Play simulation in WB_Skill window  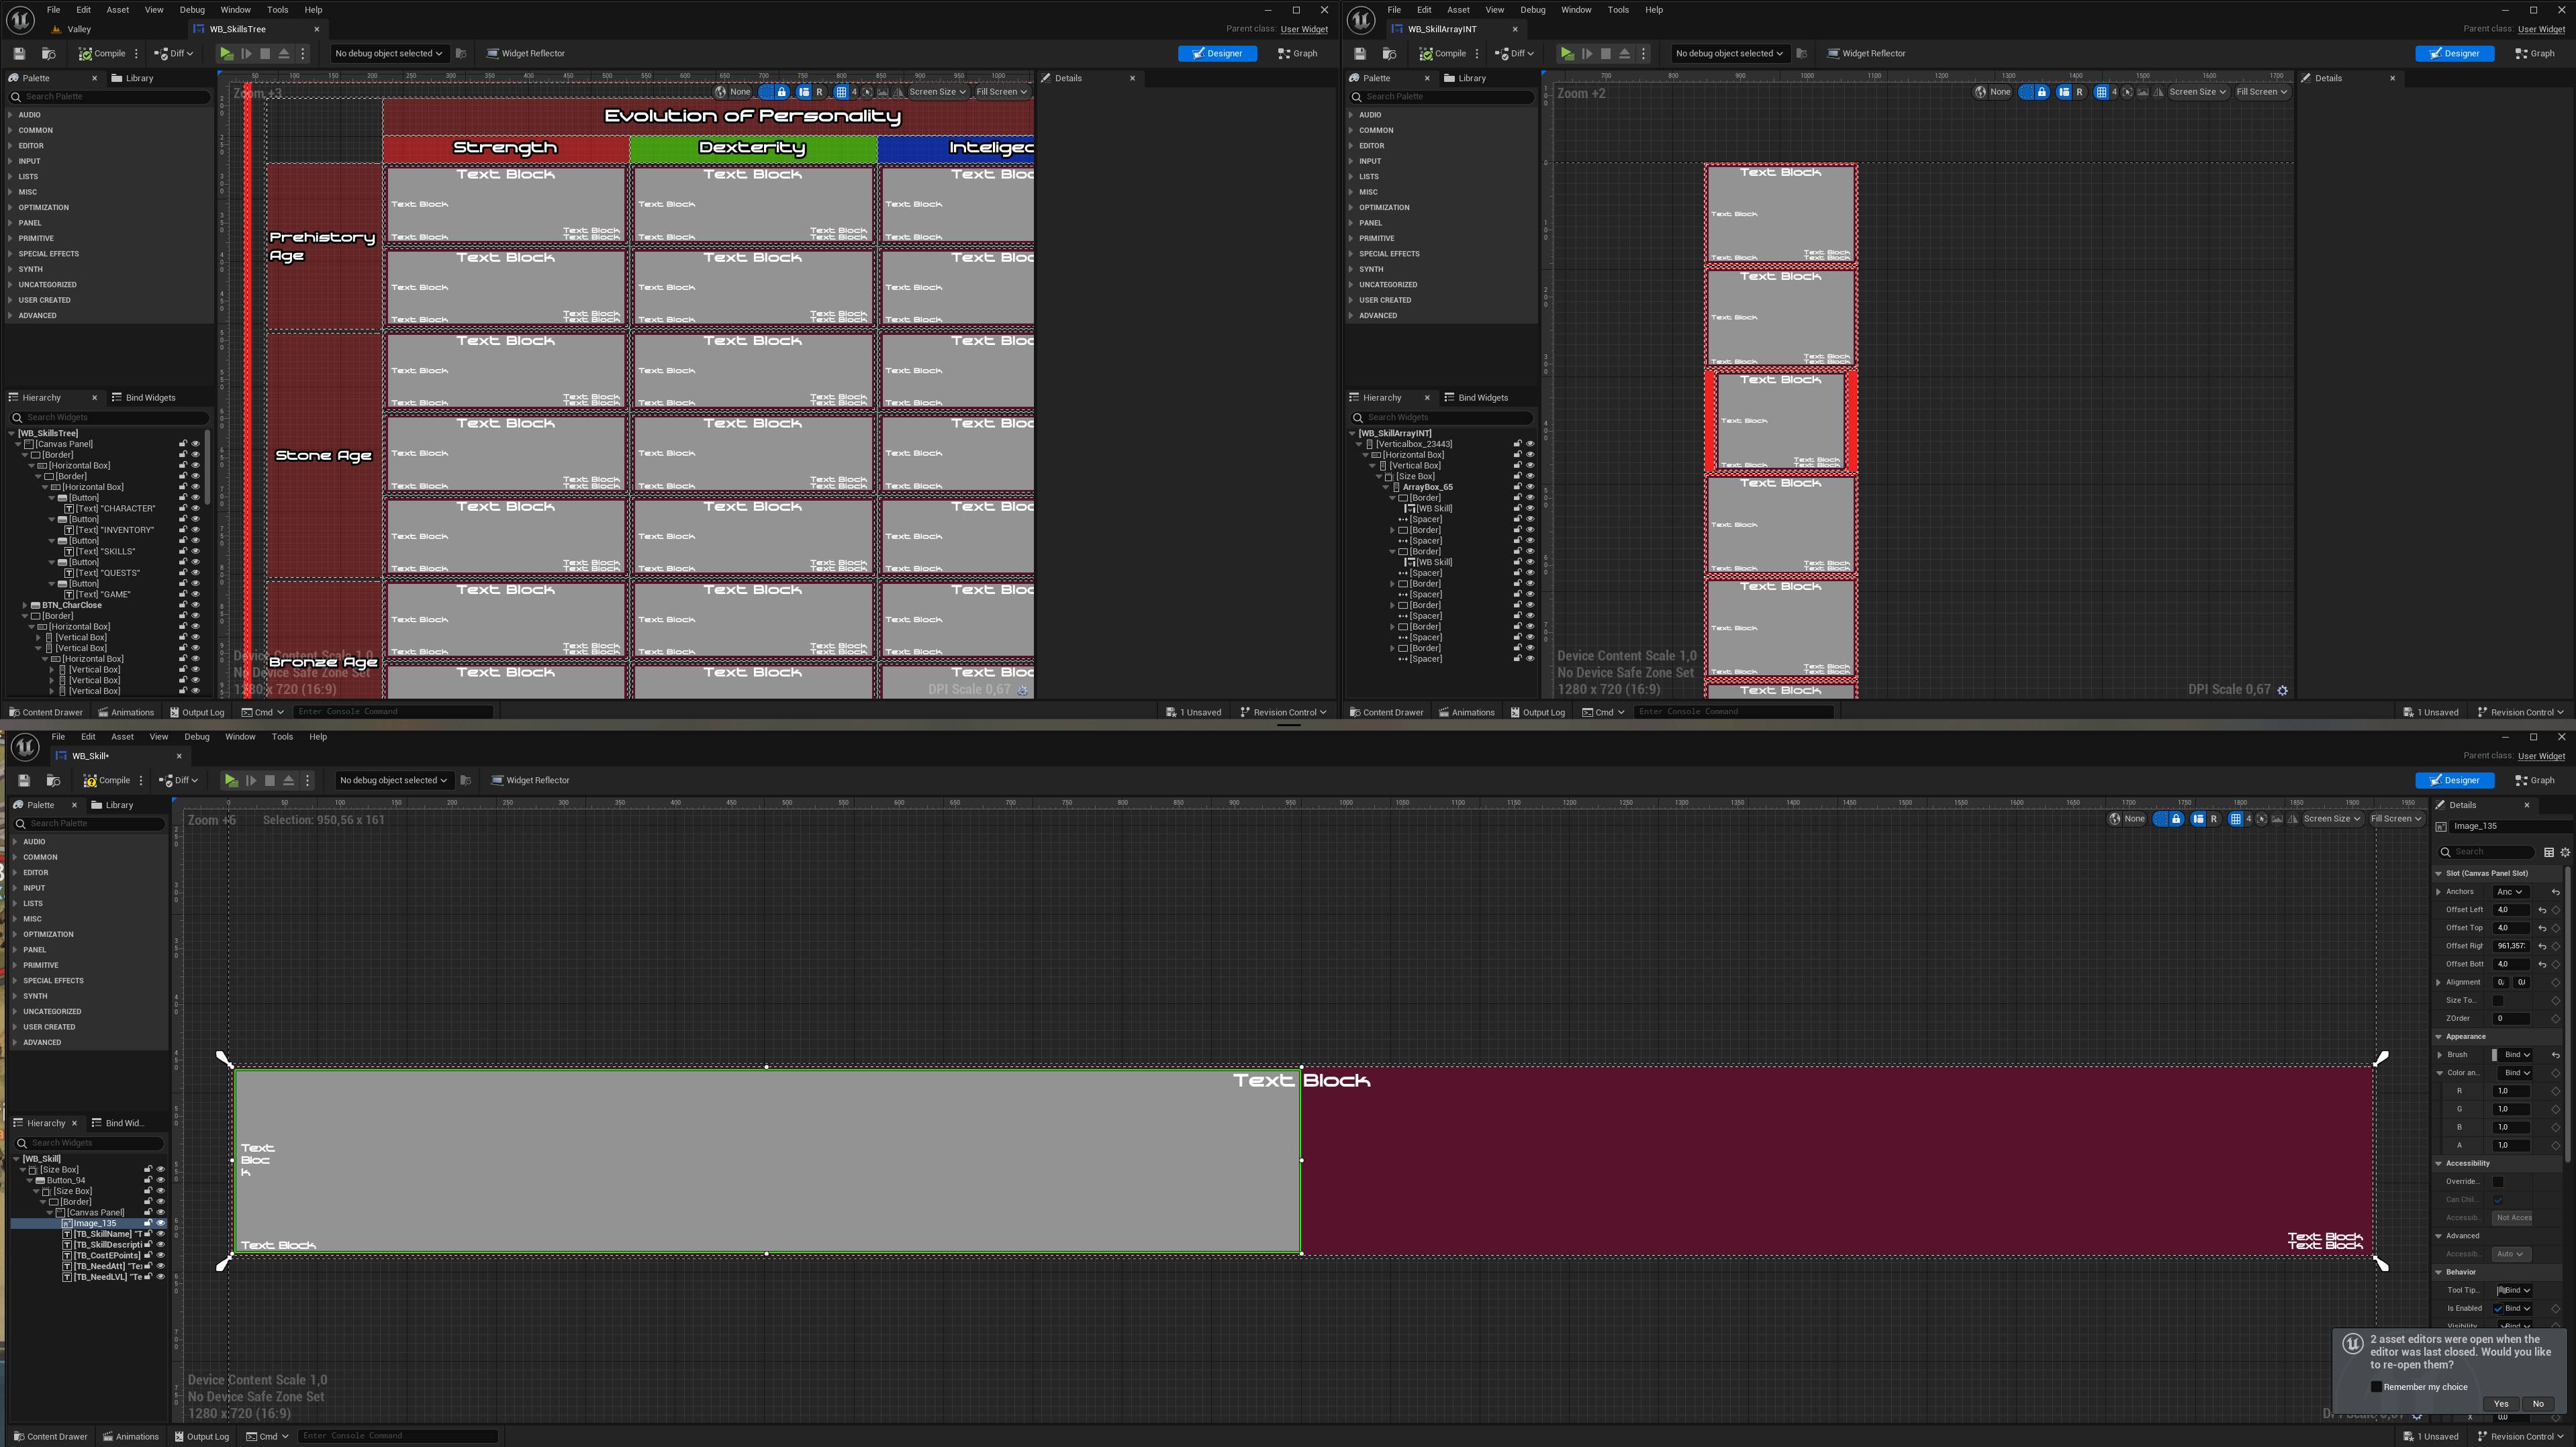pos(232,781)
